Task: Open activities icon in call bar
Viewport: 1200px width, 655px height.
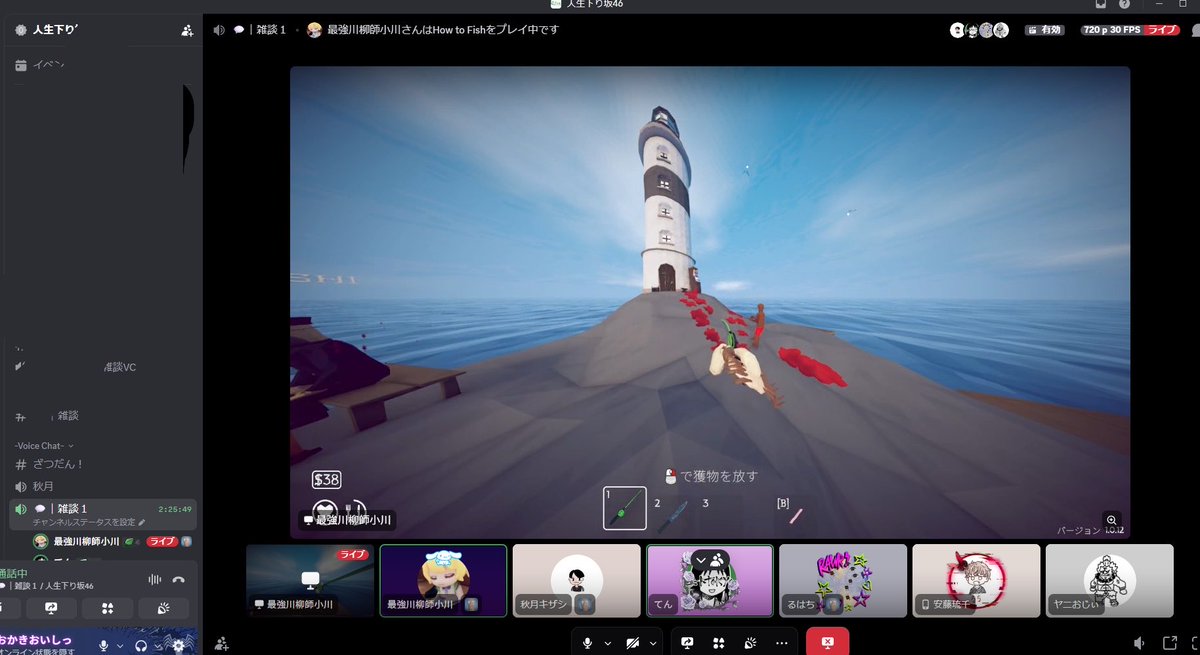Action: (718, 643)
